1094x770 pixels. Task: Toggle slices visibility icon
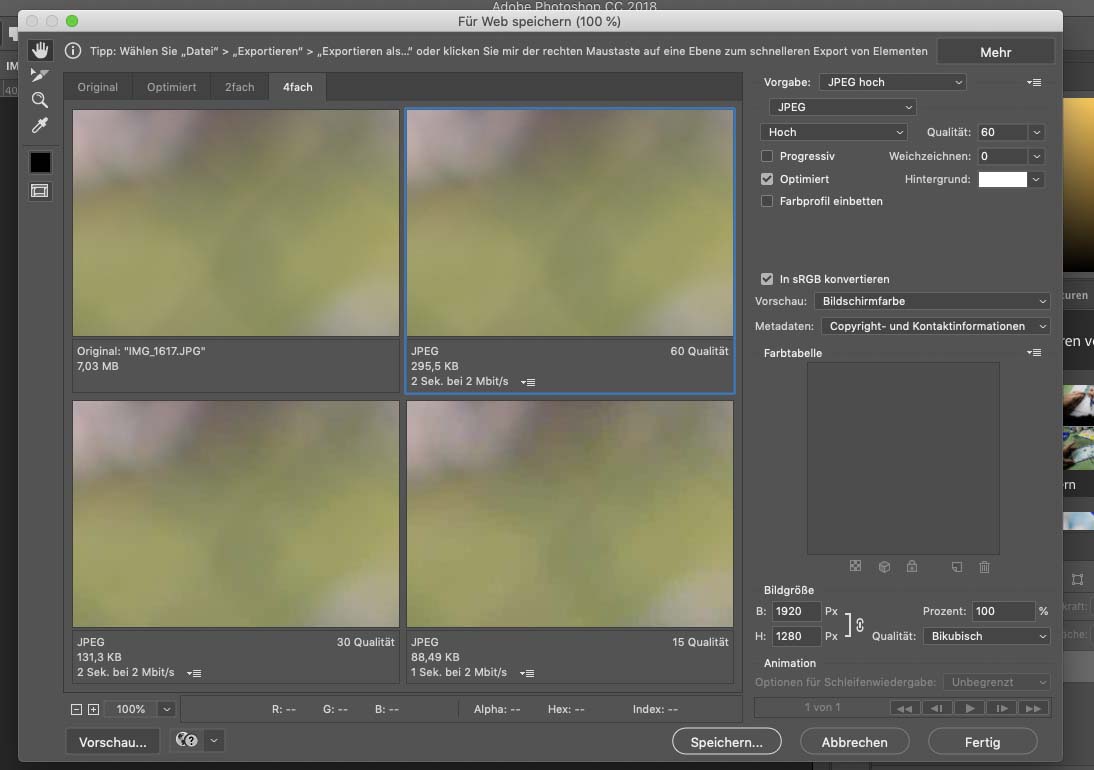pyautogui.click(x=40, y=190)
